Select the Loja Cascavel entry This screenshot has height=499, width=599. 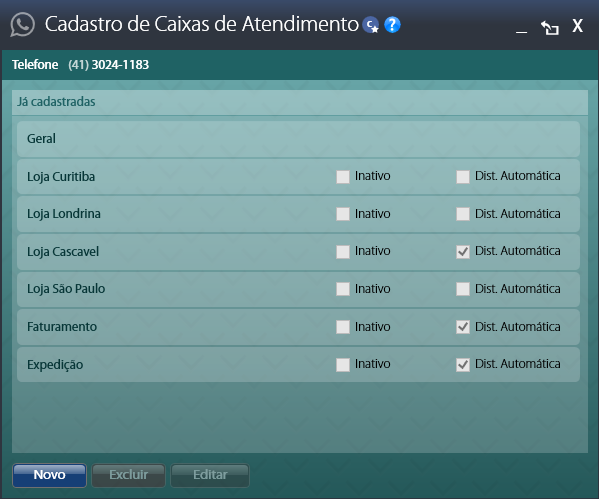click(298, 252)
